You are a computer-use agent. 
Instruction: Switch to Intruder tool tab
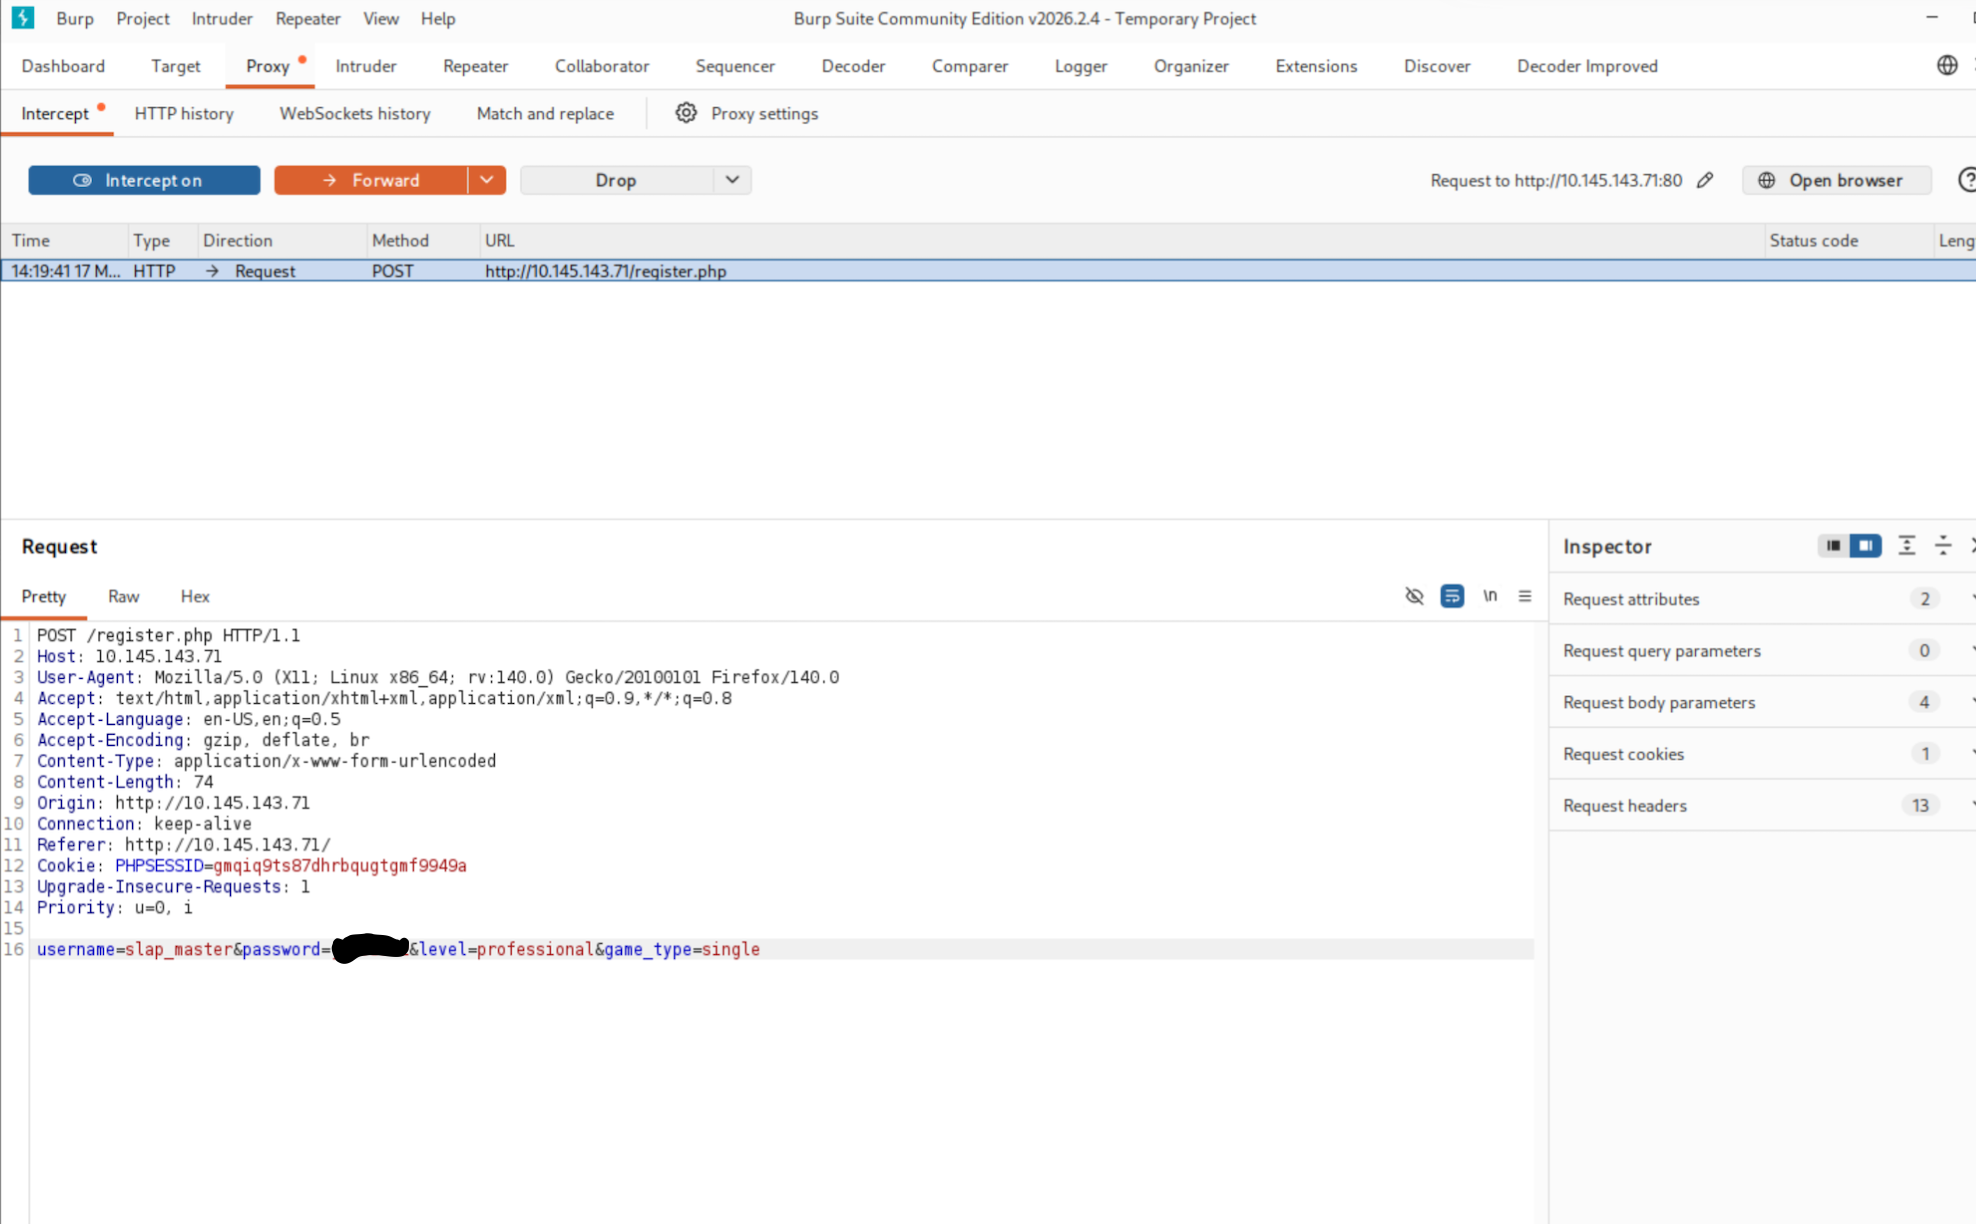pyautogui.click(x=366, y=66)
